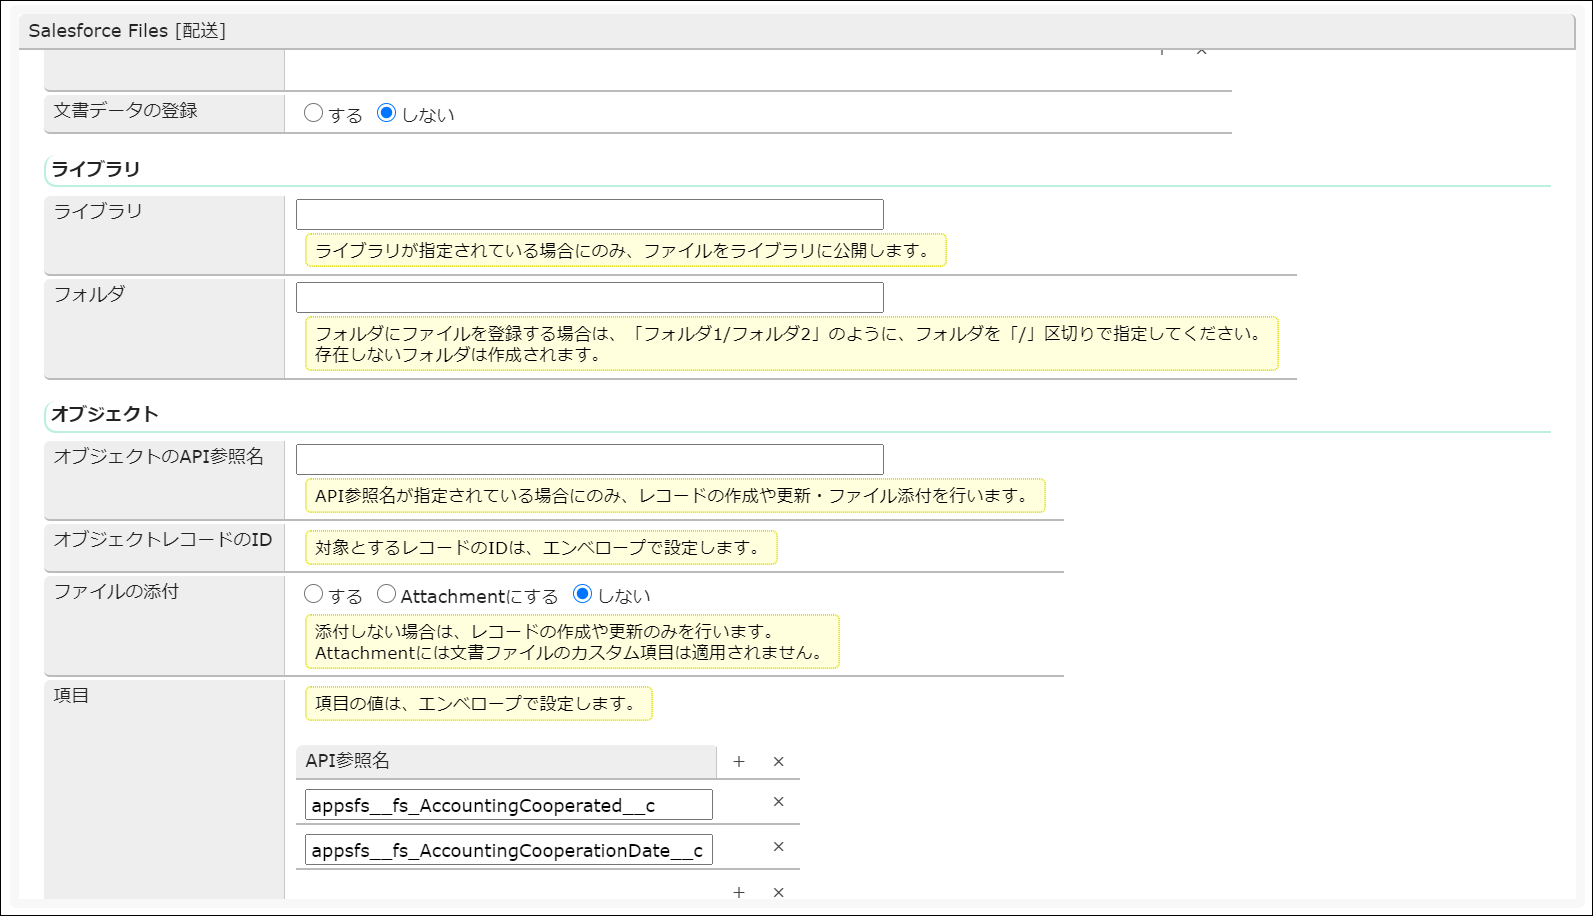Select する for 文書データの登録
This screenshot has height=916, width=1593.
click(x=313, y=113)
